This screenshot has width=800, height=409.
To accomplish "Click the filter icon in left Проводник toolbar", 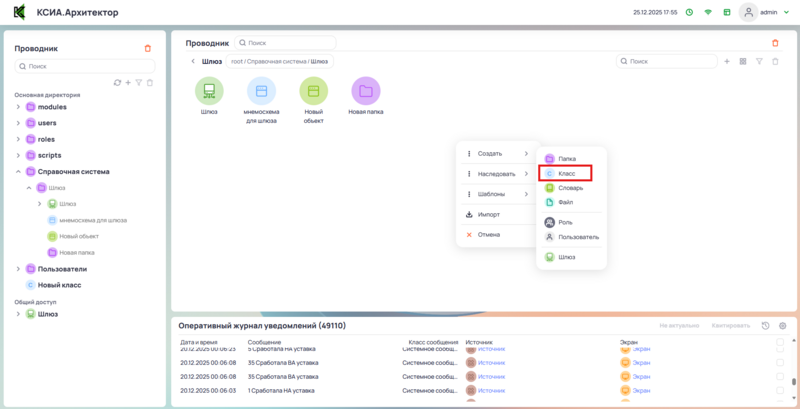I will [139, 82].
